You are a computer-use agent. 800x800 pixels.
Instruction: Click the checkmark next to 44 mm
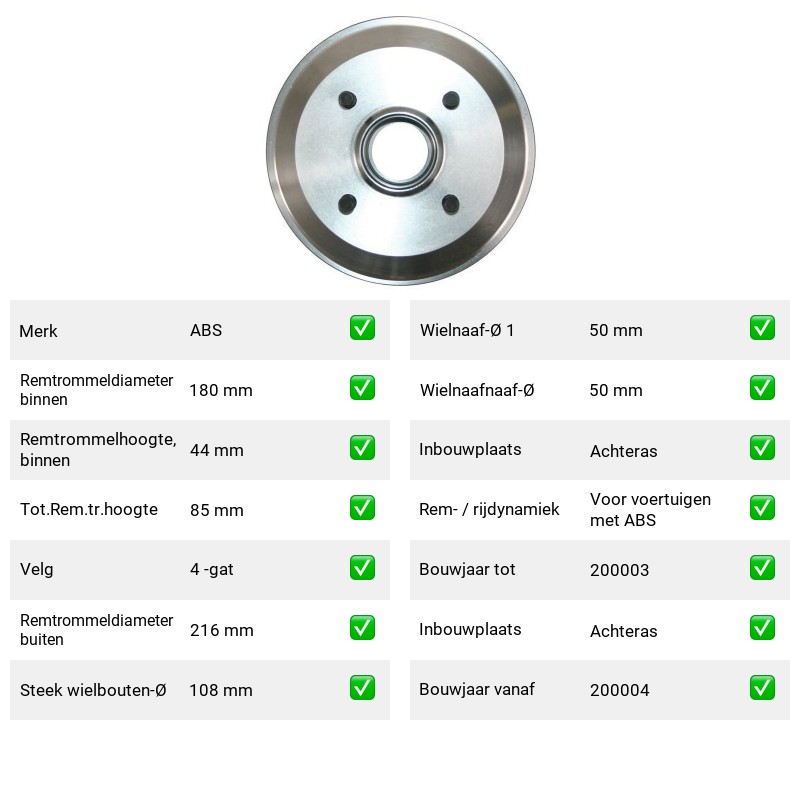coord(362,447)
